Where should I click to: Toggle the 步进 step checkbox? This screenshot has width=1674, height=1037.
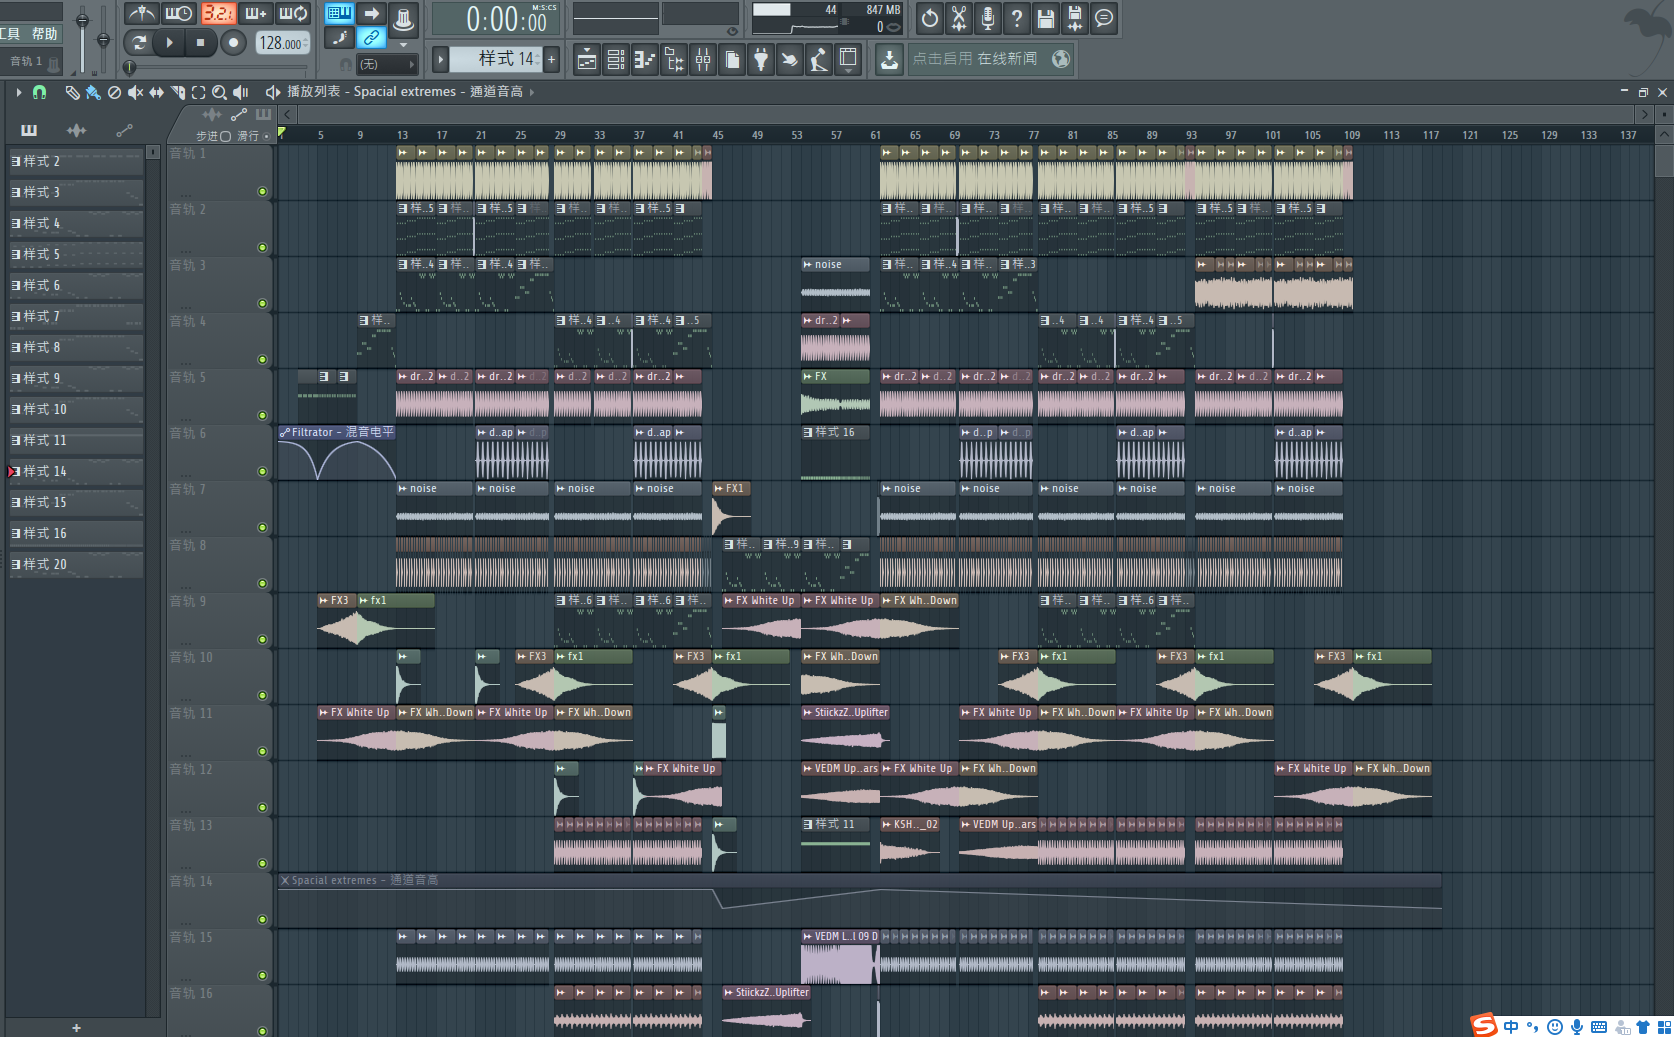(225, 136)
